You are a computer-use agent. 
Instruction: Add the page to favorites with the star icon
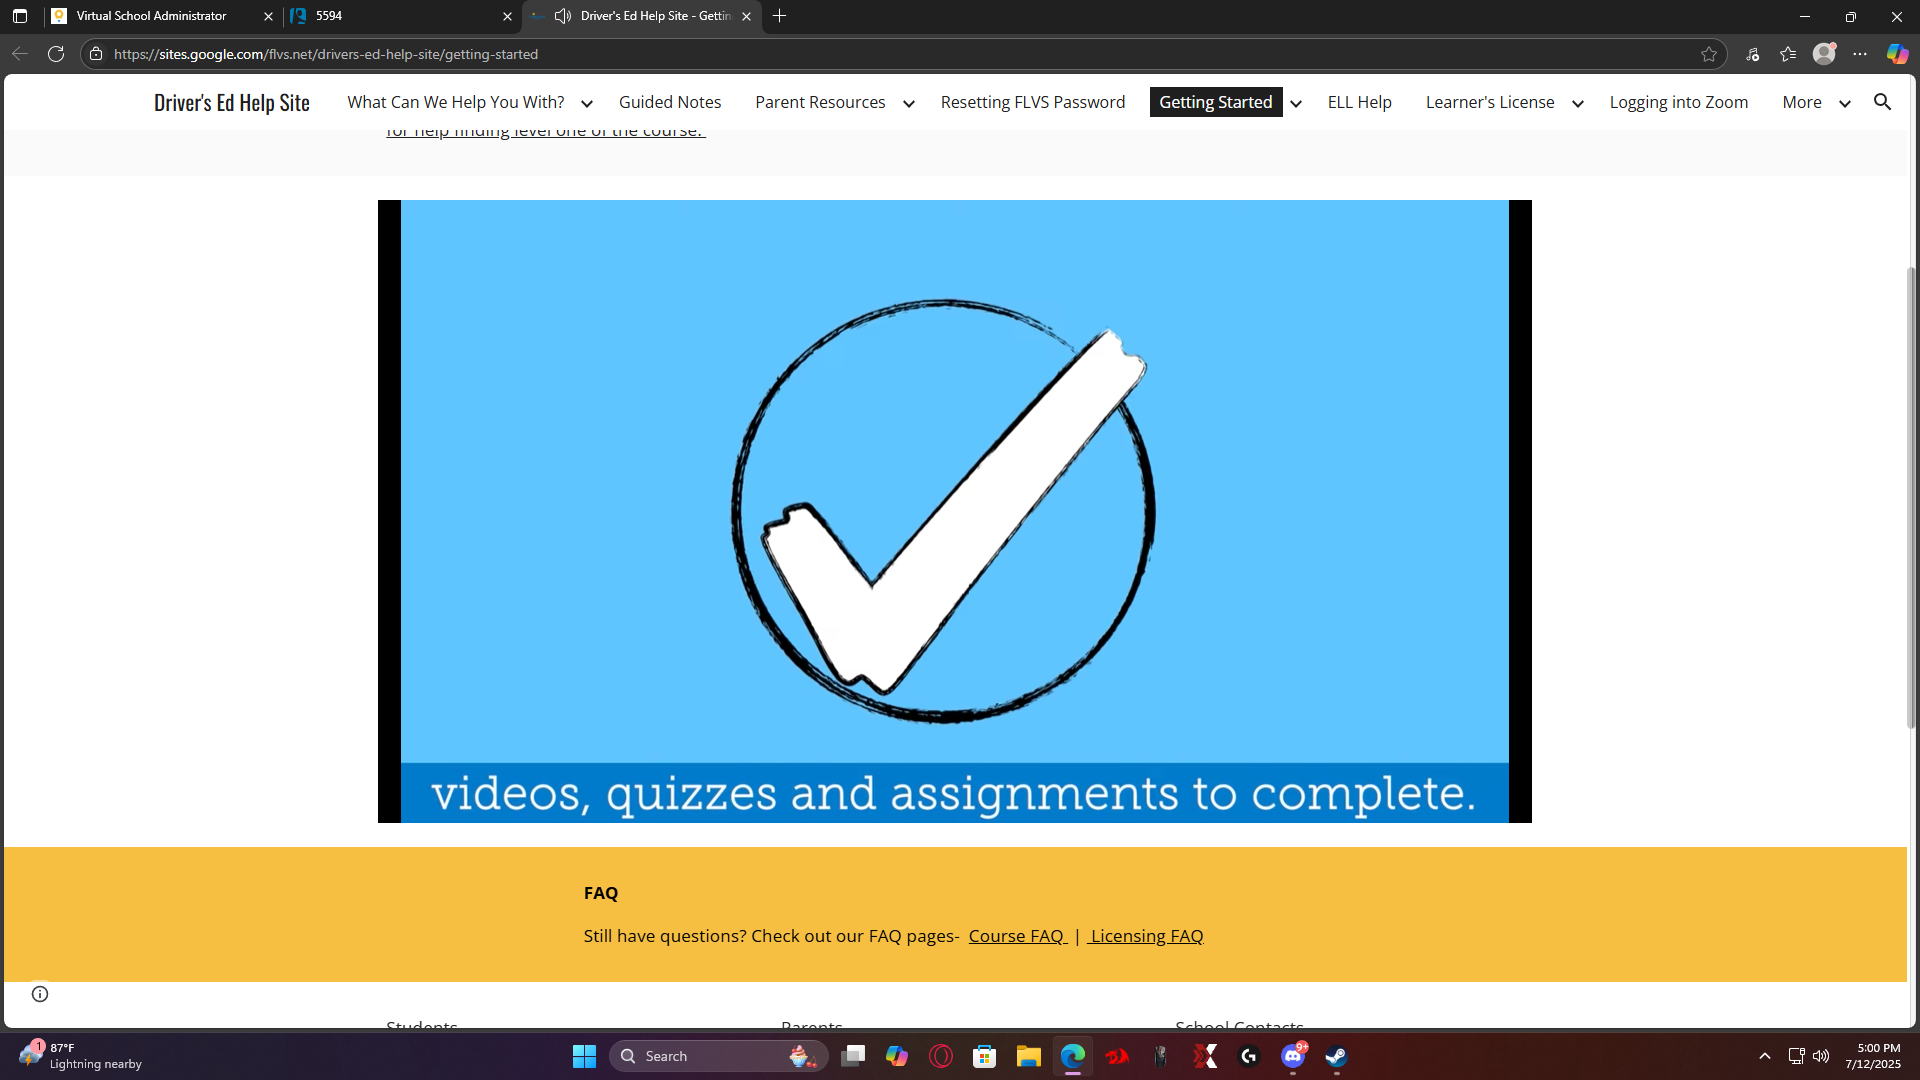pos(1709,54)
